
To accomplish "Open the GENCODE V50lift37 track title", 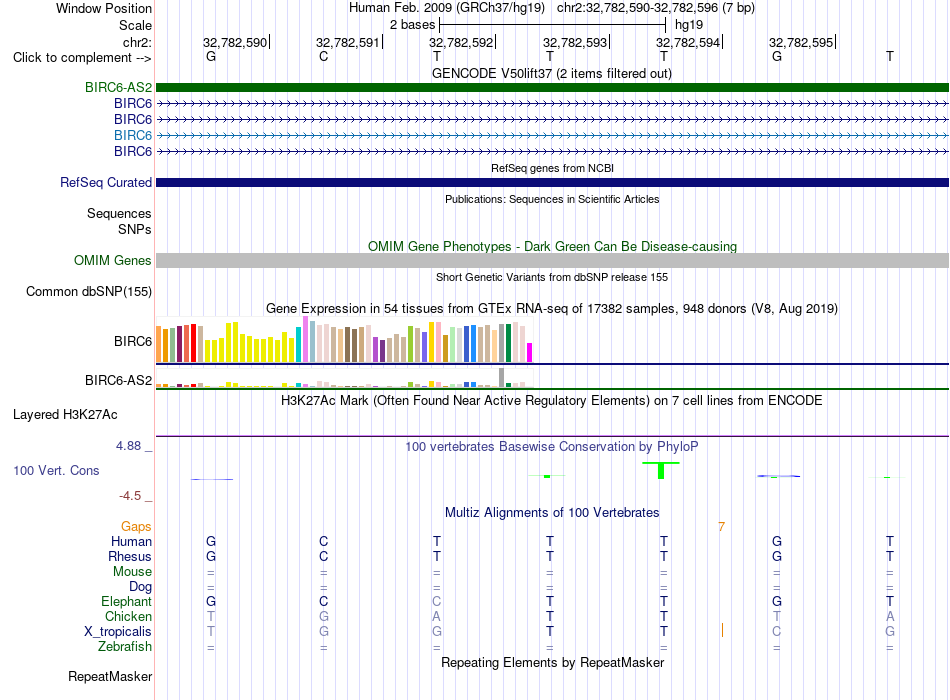I will click(551, 73).
